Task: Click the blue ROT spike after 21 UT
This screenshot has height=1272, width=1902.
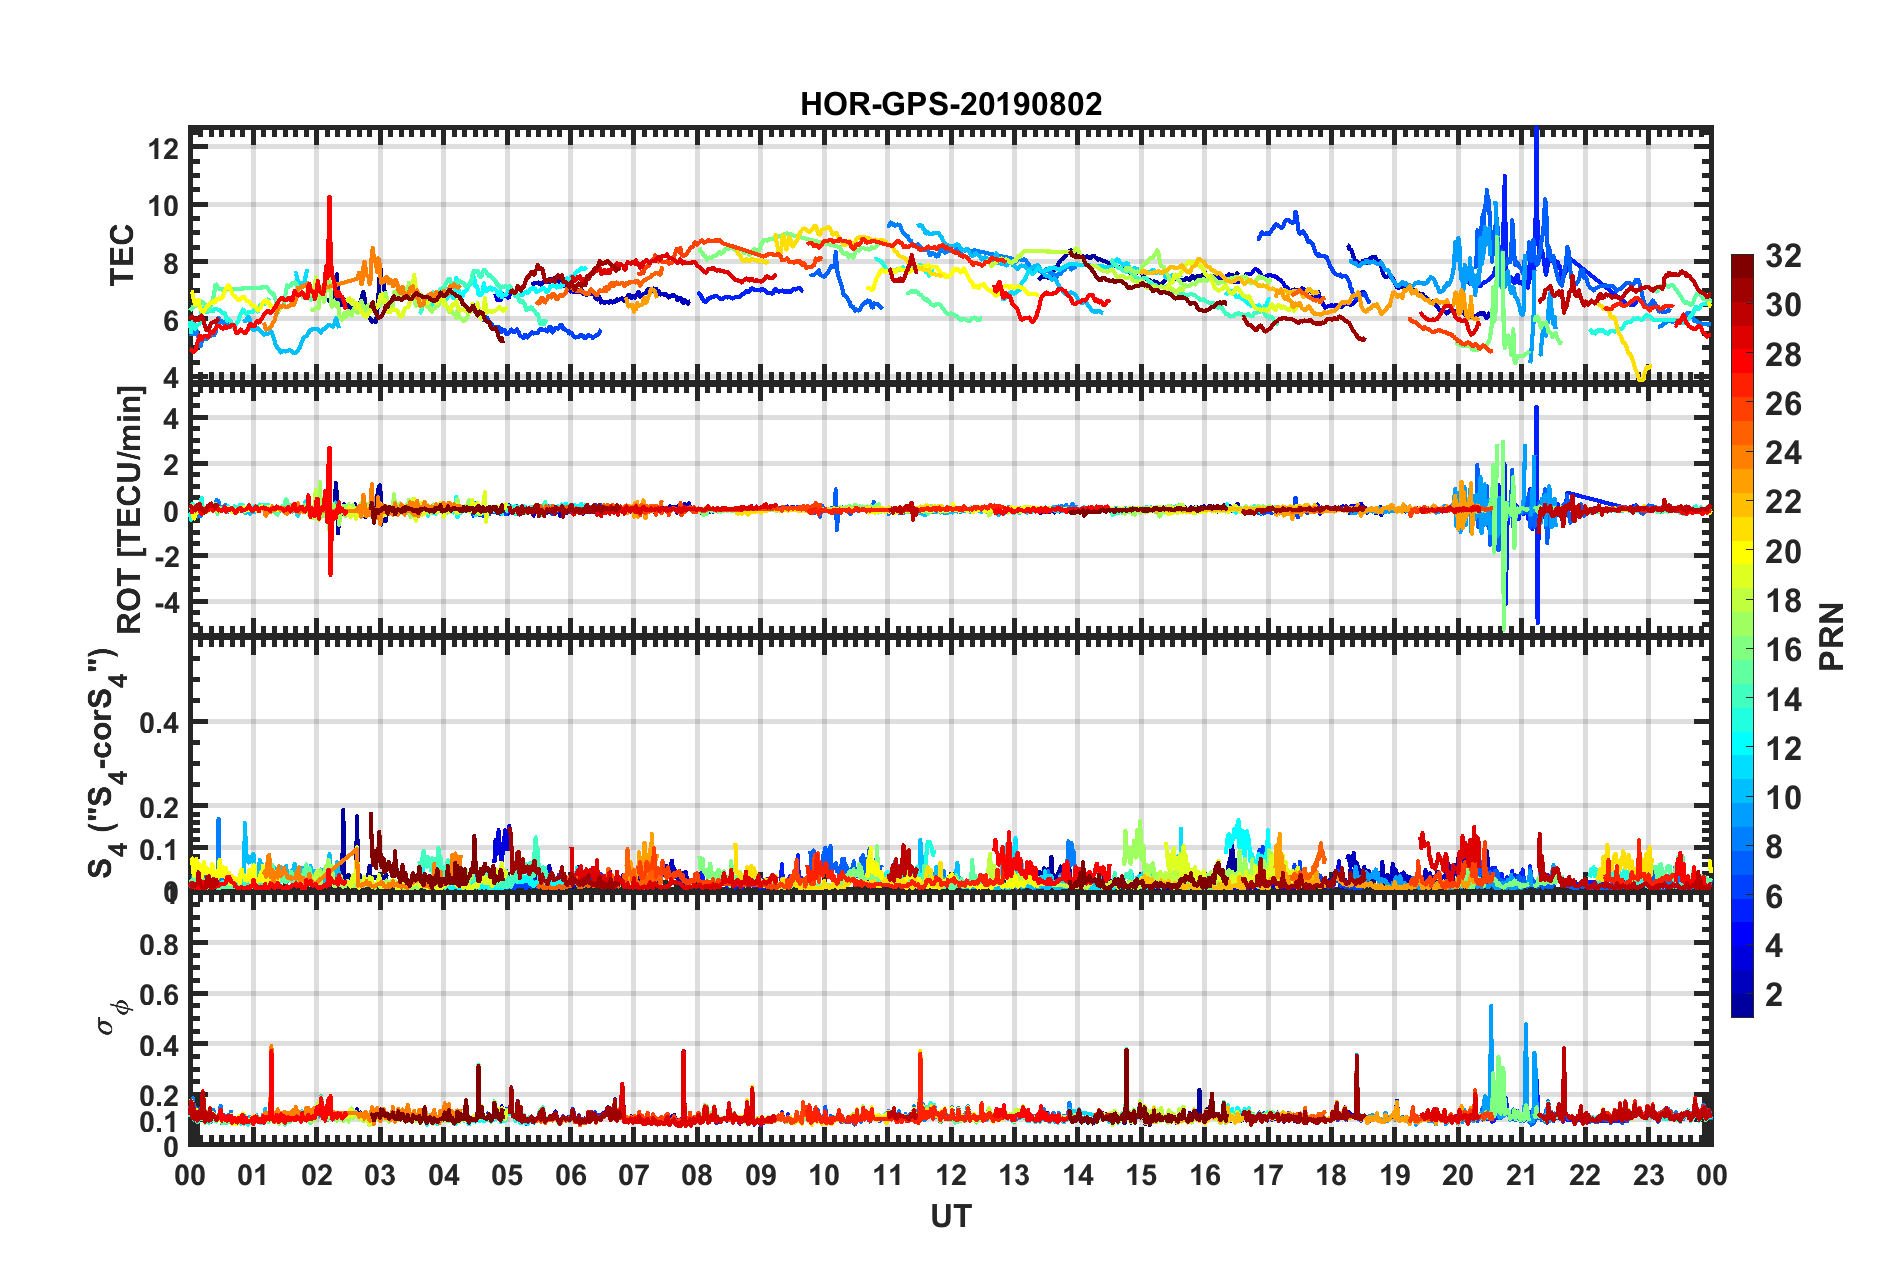Action: (1537, 515)
